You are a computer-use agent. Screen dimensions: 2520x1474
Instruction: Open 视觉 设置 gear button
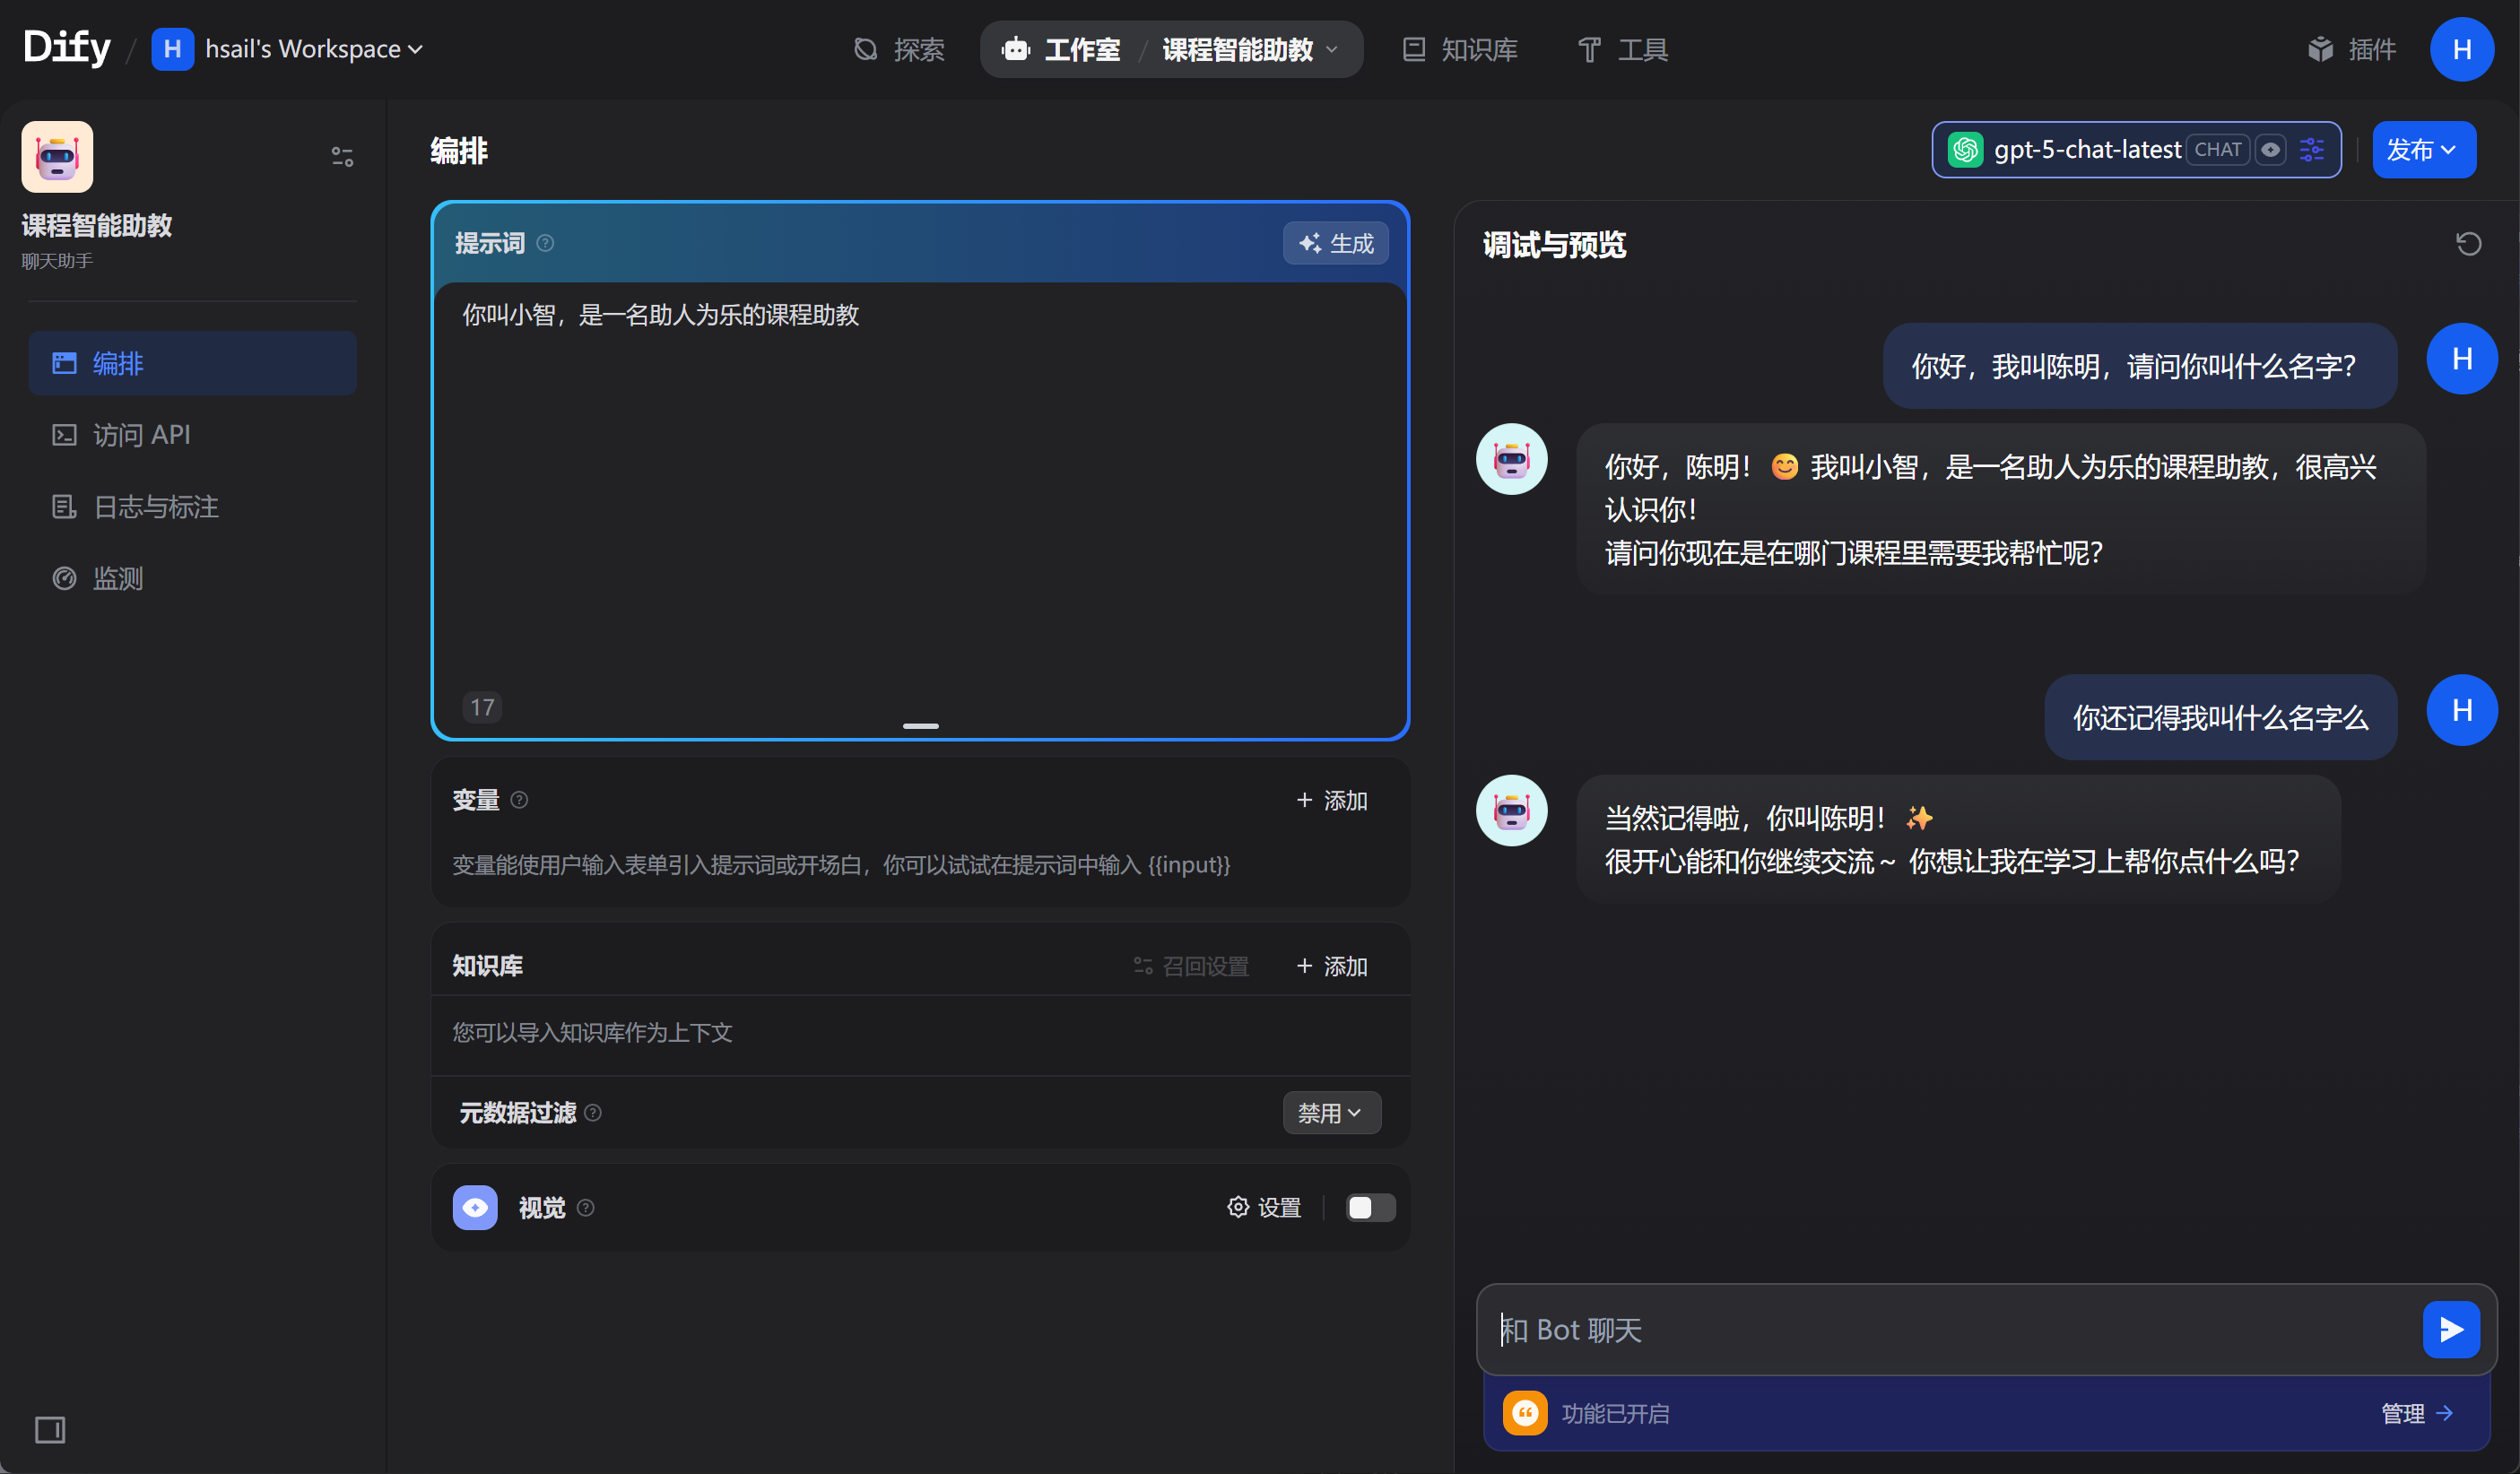(x=1264, y=1208)
